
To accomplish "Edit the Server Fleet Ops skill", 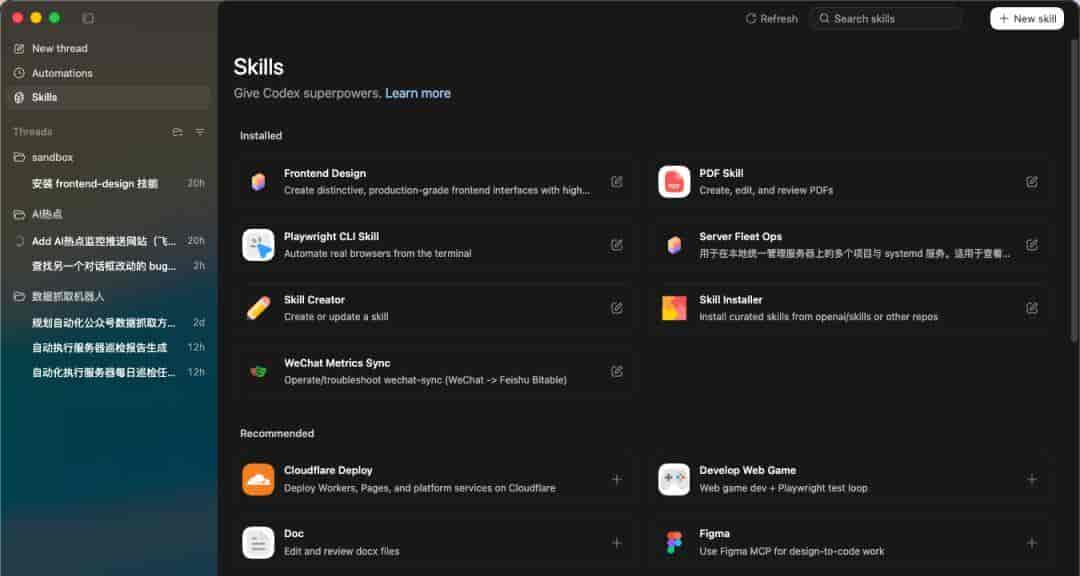I will (1032, 245).
